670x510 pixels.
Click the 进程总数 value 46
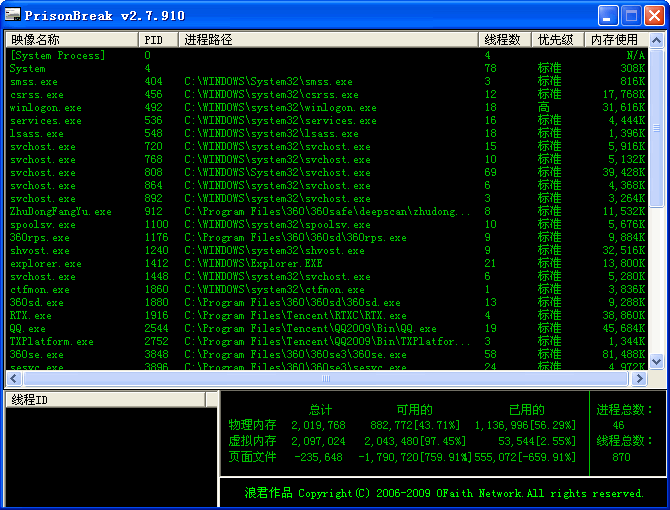point(618,425)
